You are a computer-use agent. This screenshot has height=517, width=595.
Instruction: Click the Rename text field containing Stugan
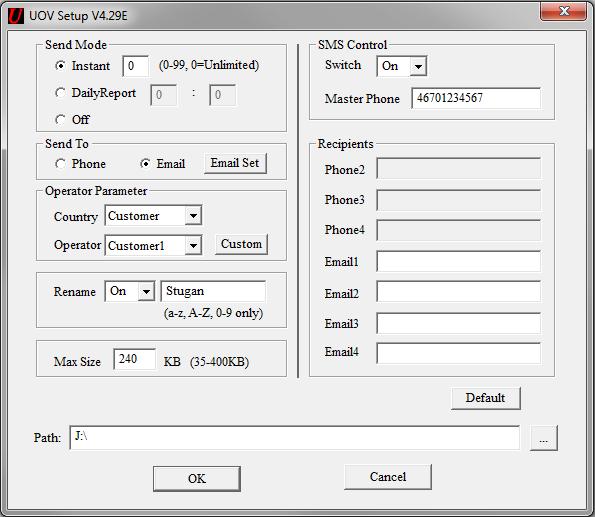pos(213,291)
